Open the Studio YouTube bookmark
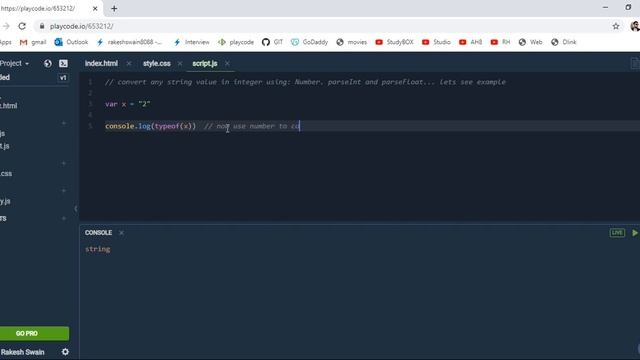This screenshot has height=360, width=640. [x=436, y=42]
